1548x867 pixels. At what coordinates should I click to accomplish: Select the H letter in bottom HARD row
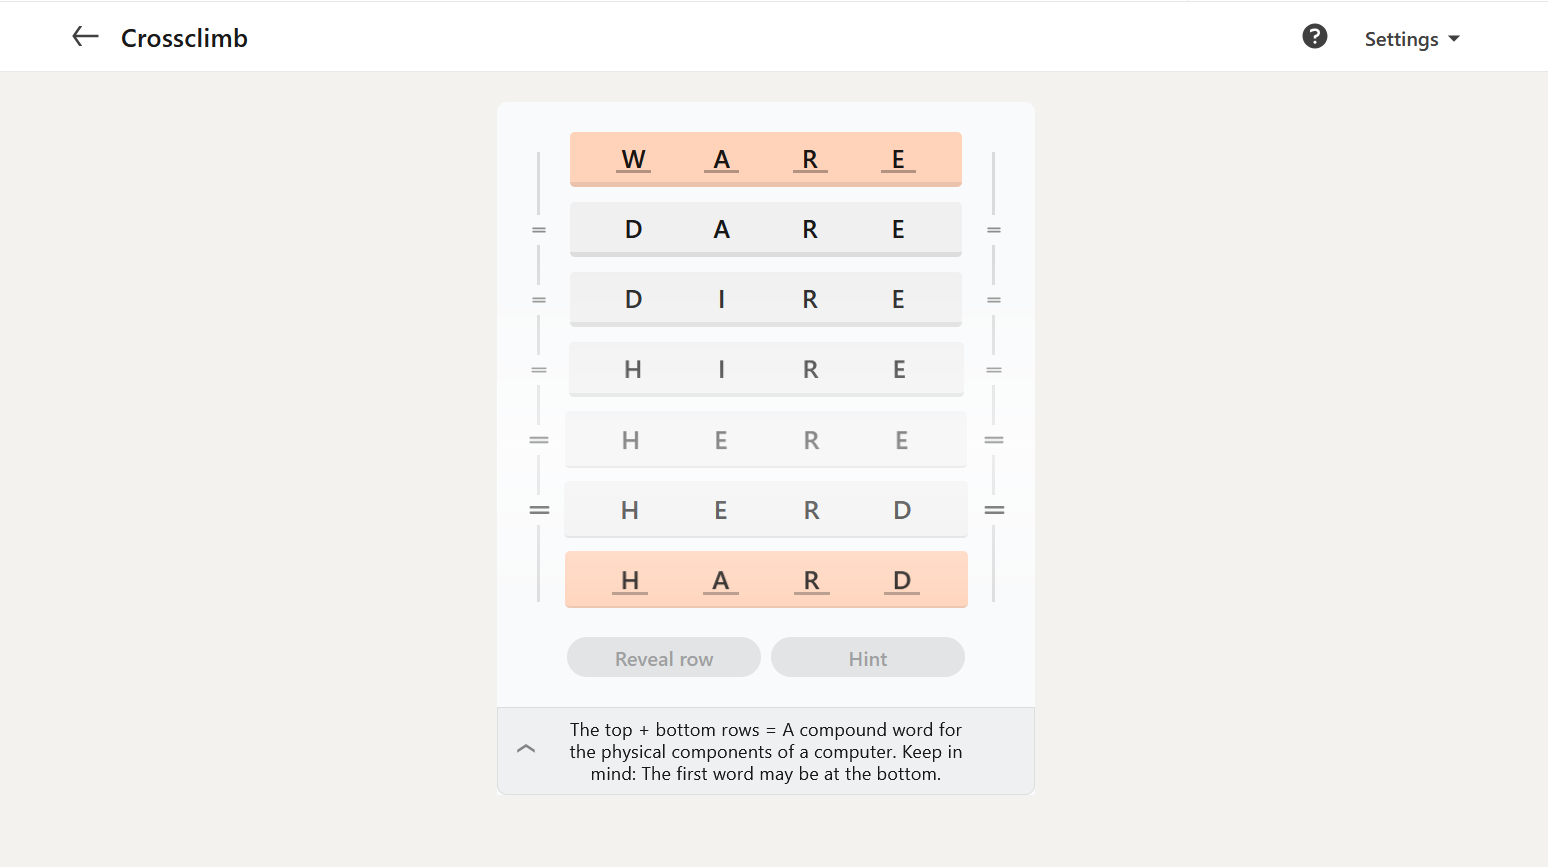pyautogui.click(x=630, y=580)
